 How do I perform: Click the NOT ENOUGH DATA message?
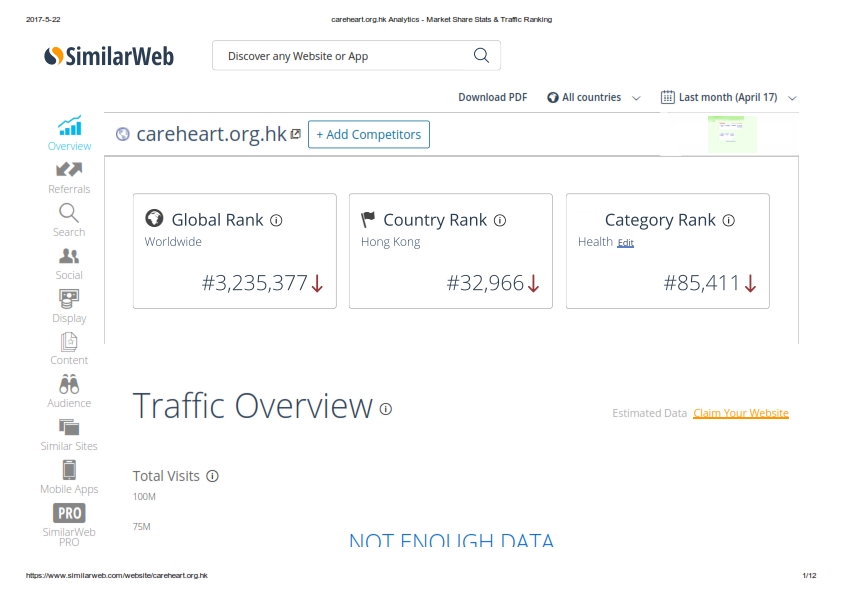pyautogui.click(x=451, y=540)
